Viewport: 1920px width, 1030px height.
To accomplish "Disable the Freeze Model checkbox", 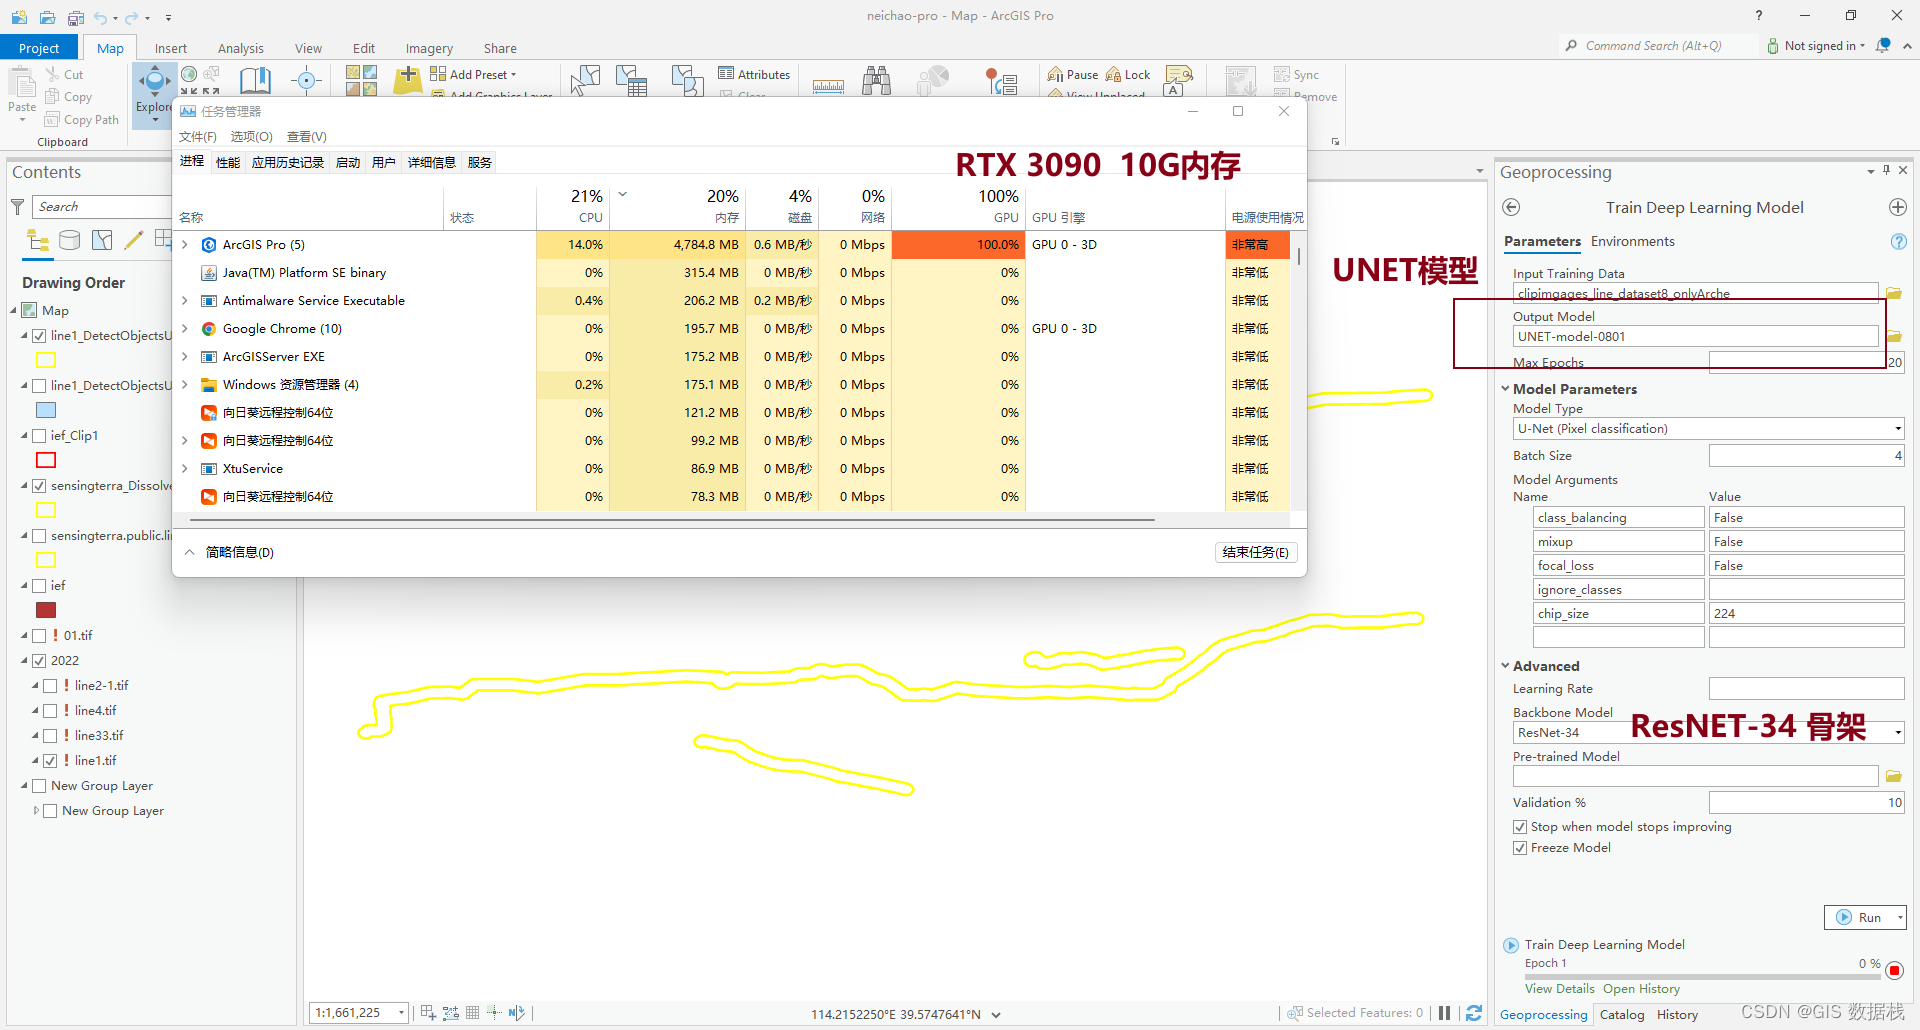I will tap(1520, 847).
